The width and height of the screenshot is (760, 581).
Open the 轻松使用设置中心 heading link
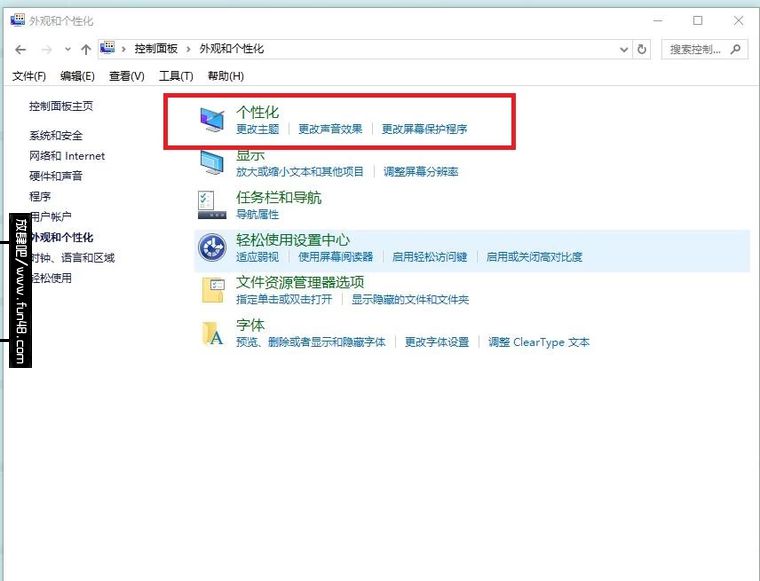293,240
